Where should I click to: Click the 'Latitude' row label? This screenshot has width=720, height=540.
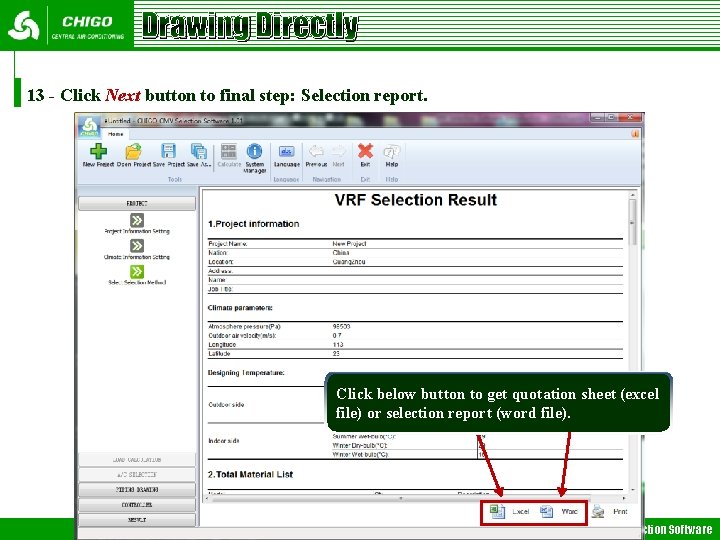click(x=219, y=354)
